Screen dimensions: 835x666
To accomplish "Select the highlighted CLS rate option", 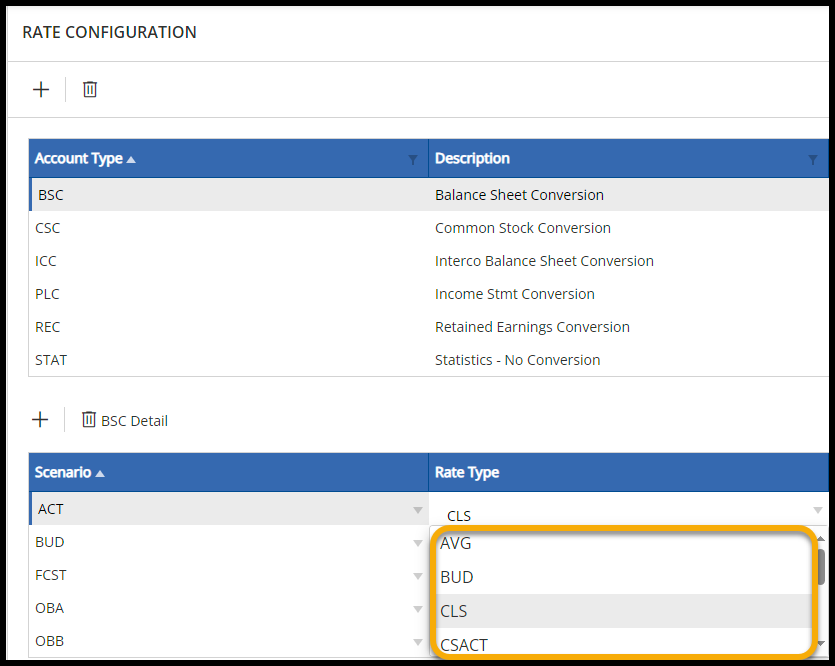I will click(x=454, y=611).
